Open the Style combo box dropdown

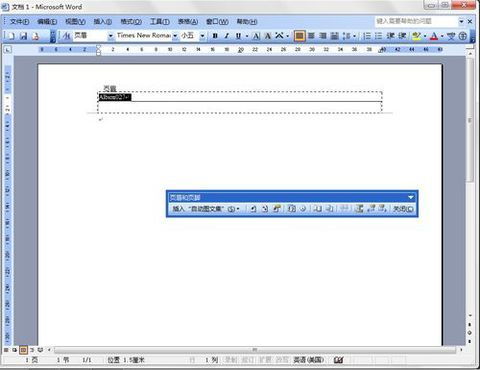pyautogui.click(x=111, y=36)
